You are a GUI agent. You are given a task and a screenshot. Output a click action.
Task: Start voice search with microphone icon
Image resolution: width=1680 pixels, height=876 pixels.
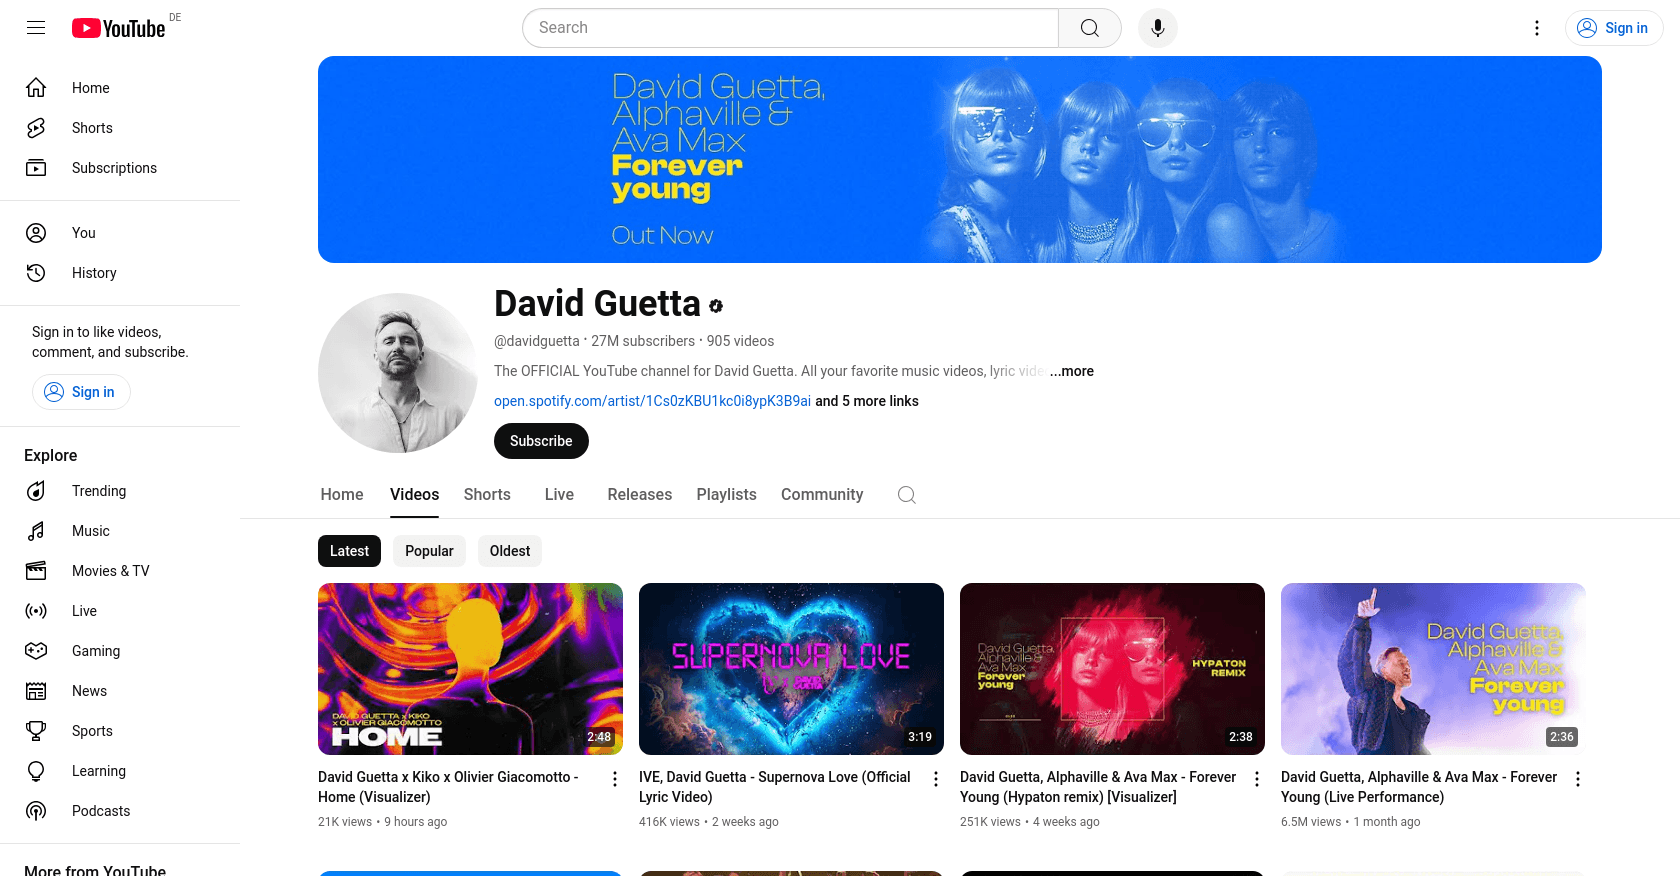(x=1158, y=28)
